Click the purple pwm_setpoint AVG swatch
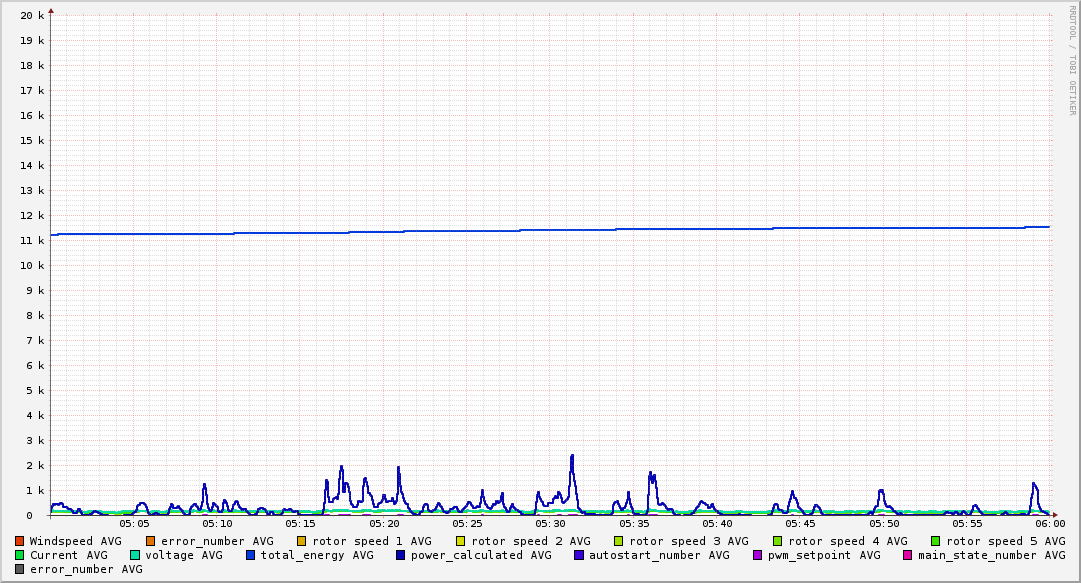 [x=757, y=555]
